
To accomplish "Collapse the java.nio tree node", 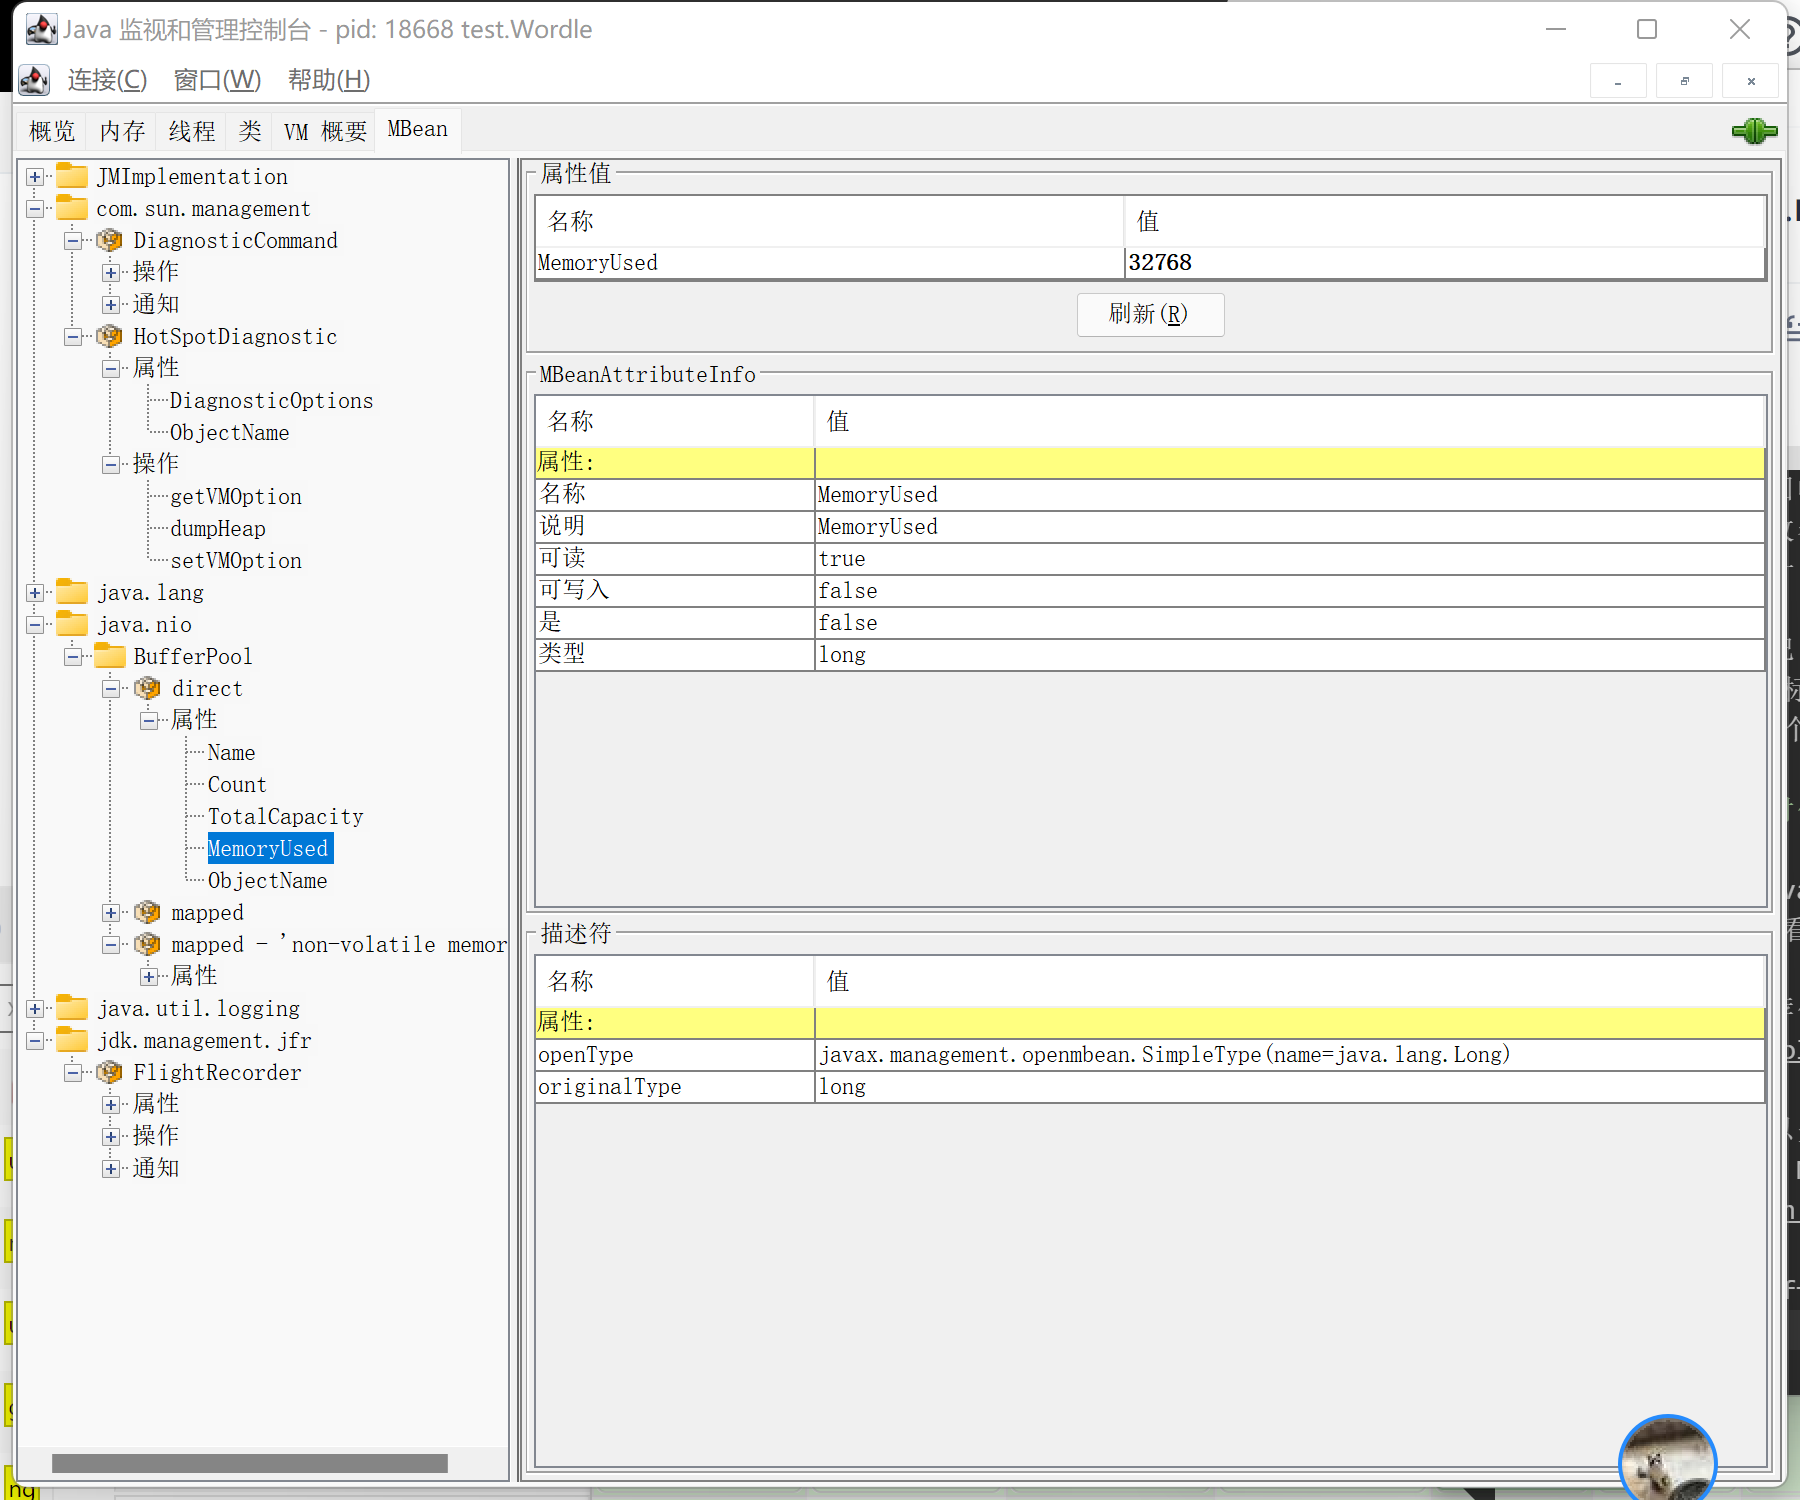I will pyautogui.click(x=35, y=625).
